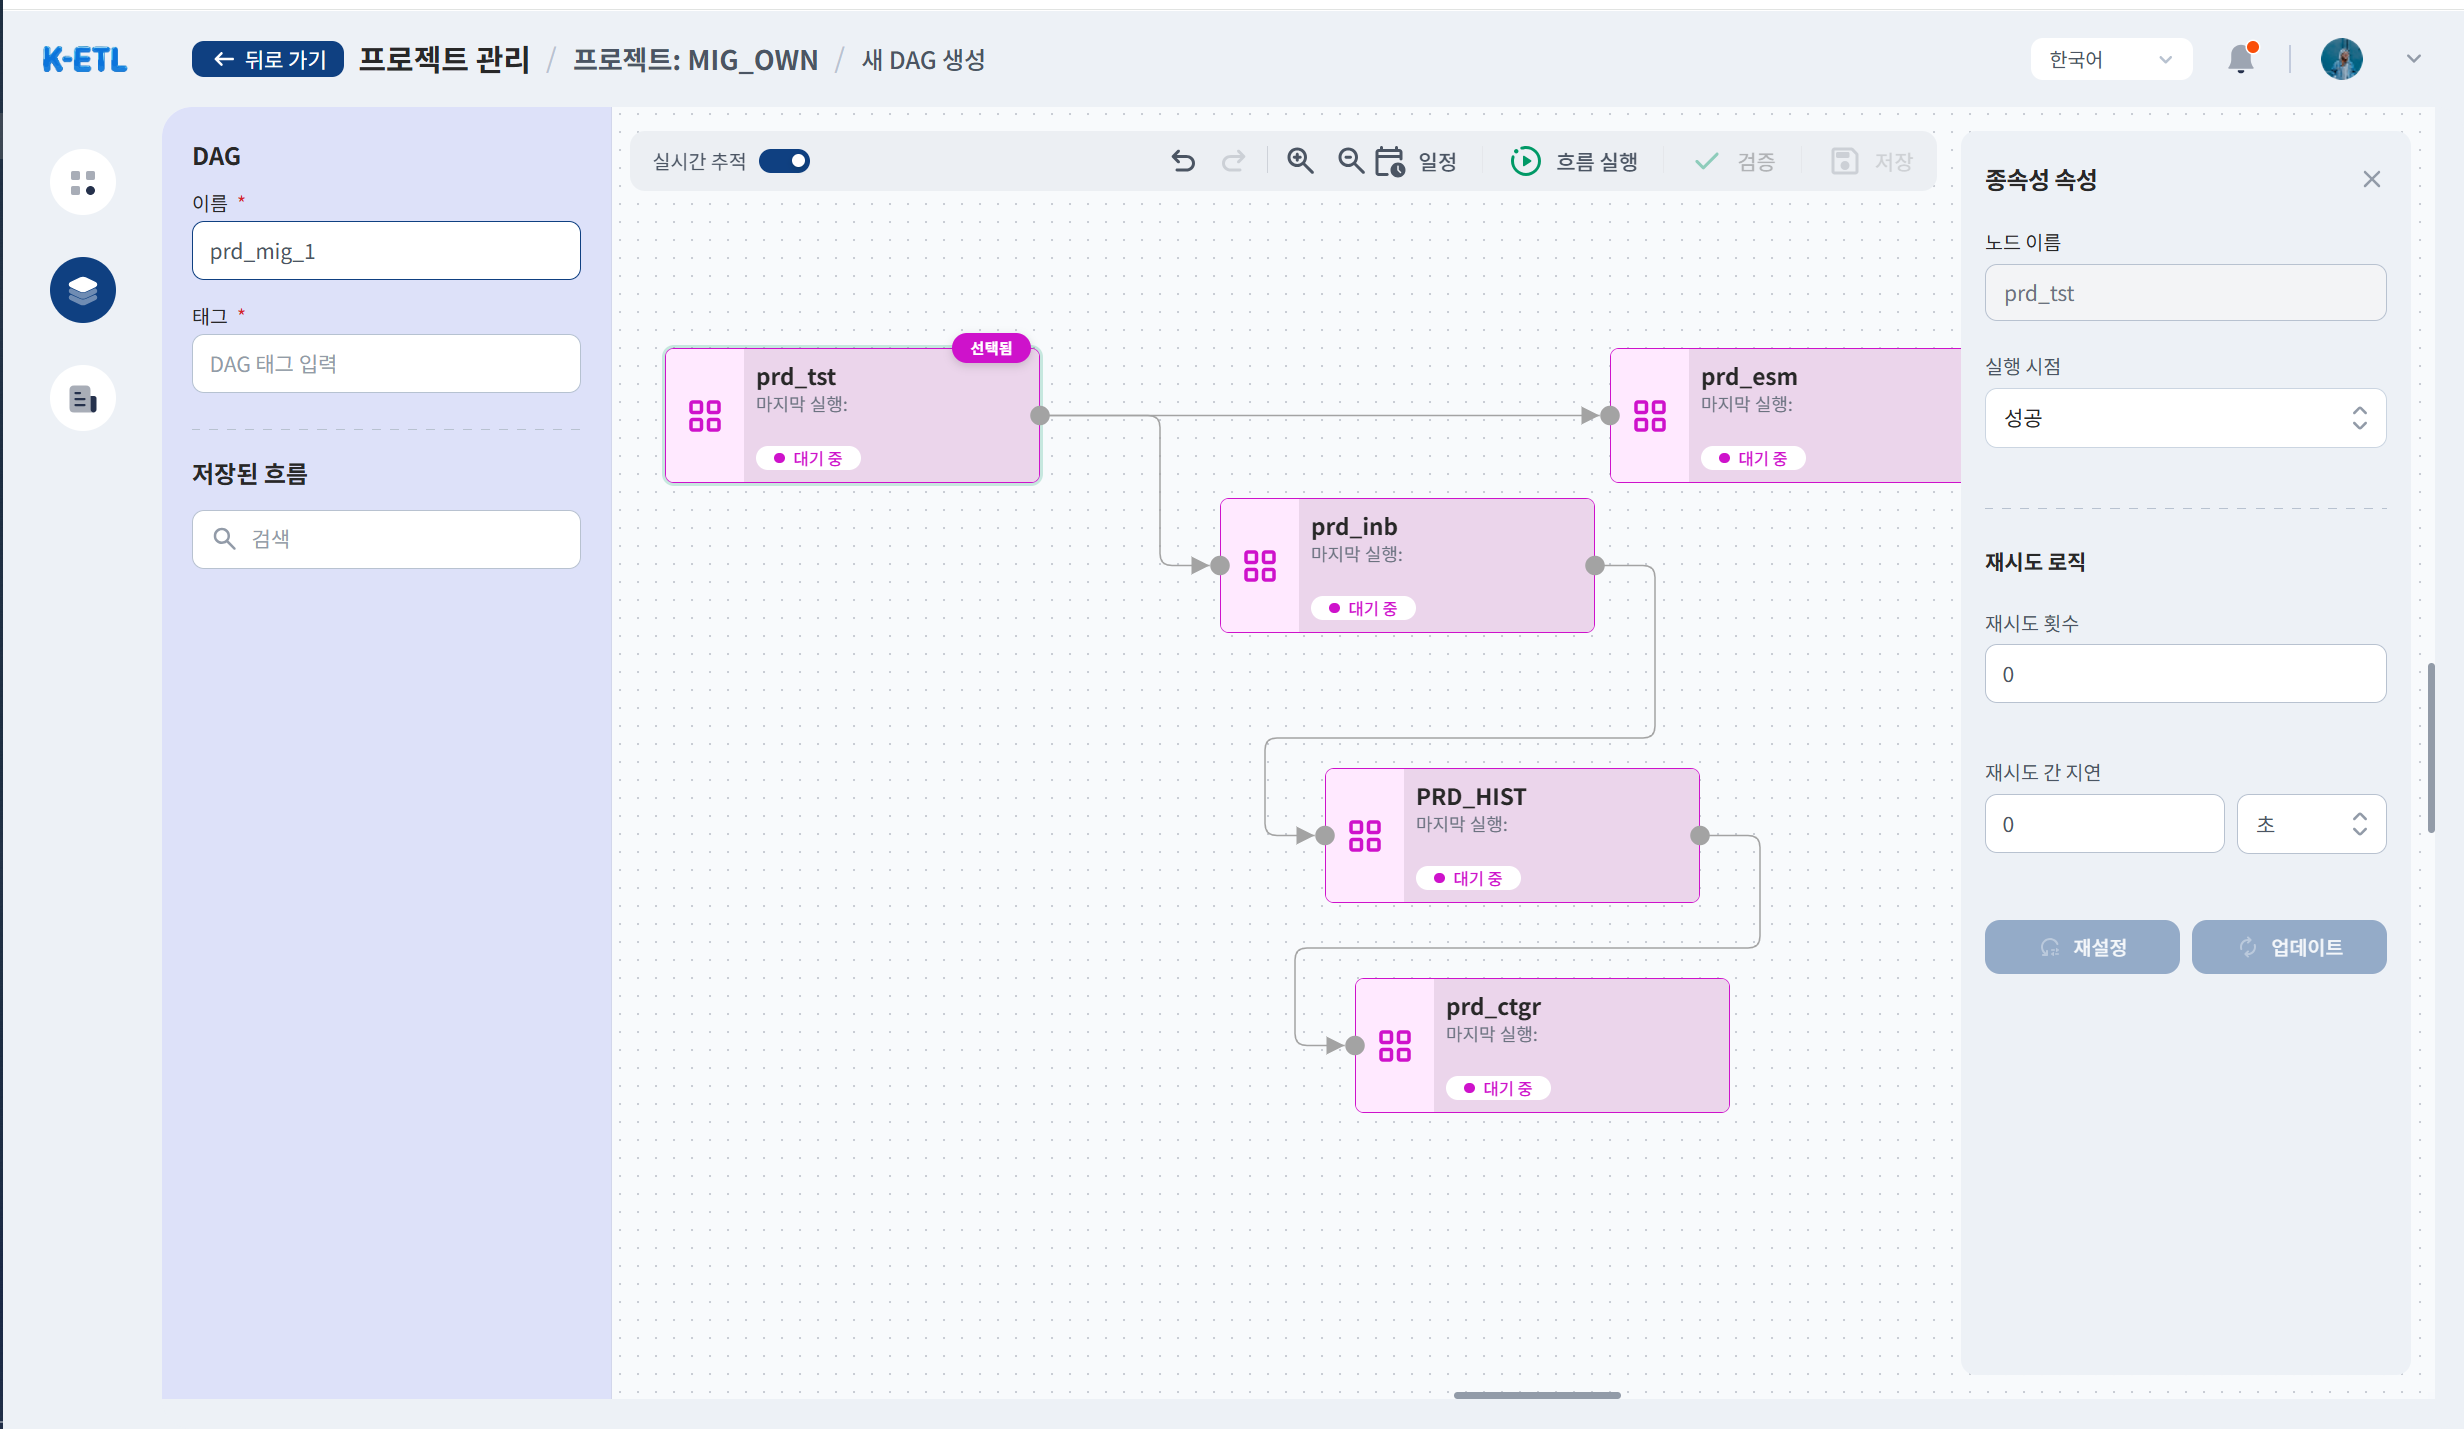This screenshot has width=2464, height=1429.
Task: Select the layers project icon in sidebar
Action: 83,290
